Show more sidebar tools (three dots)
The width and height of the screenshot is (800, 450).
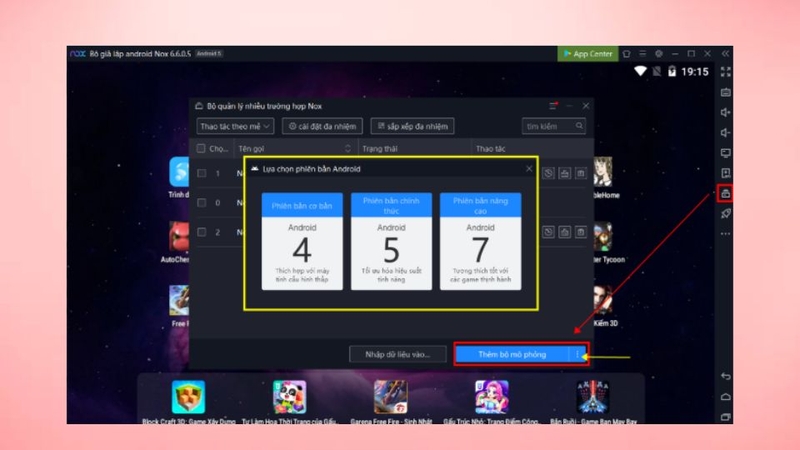[726, 234]
